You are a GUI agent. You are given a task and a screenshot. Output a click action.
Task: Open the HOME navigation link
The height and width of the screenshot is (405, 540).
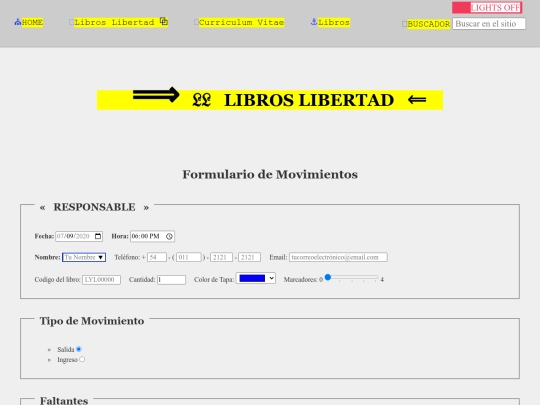[32, 22]
